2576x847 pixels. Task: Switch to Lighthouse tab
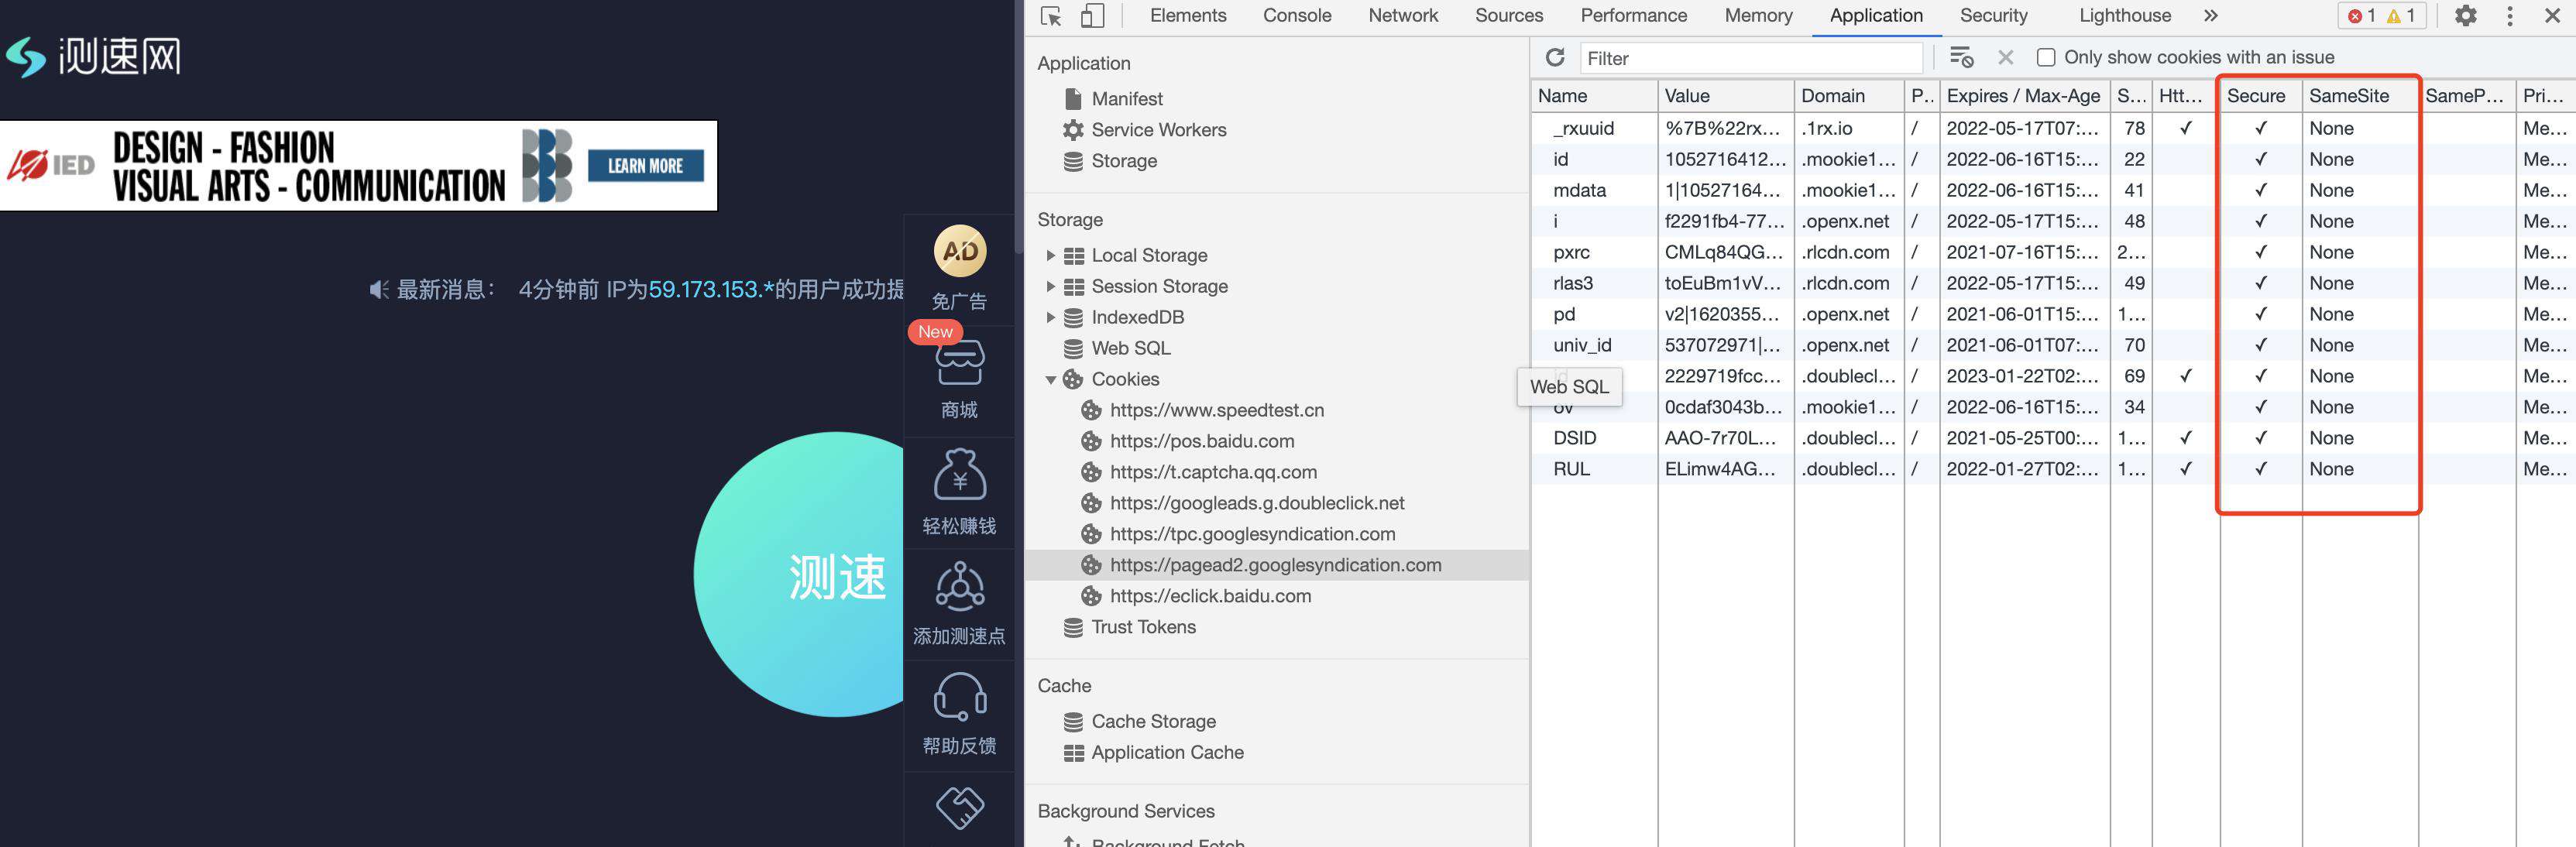pyautogui.click(x=2125, y=16)
